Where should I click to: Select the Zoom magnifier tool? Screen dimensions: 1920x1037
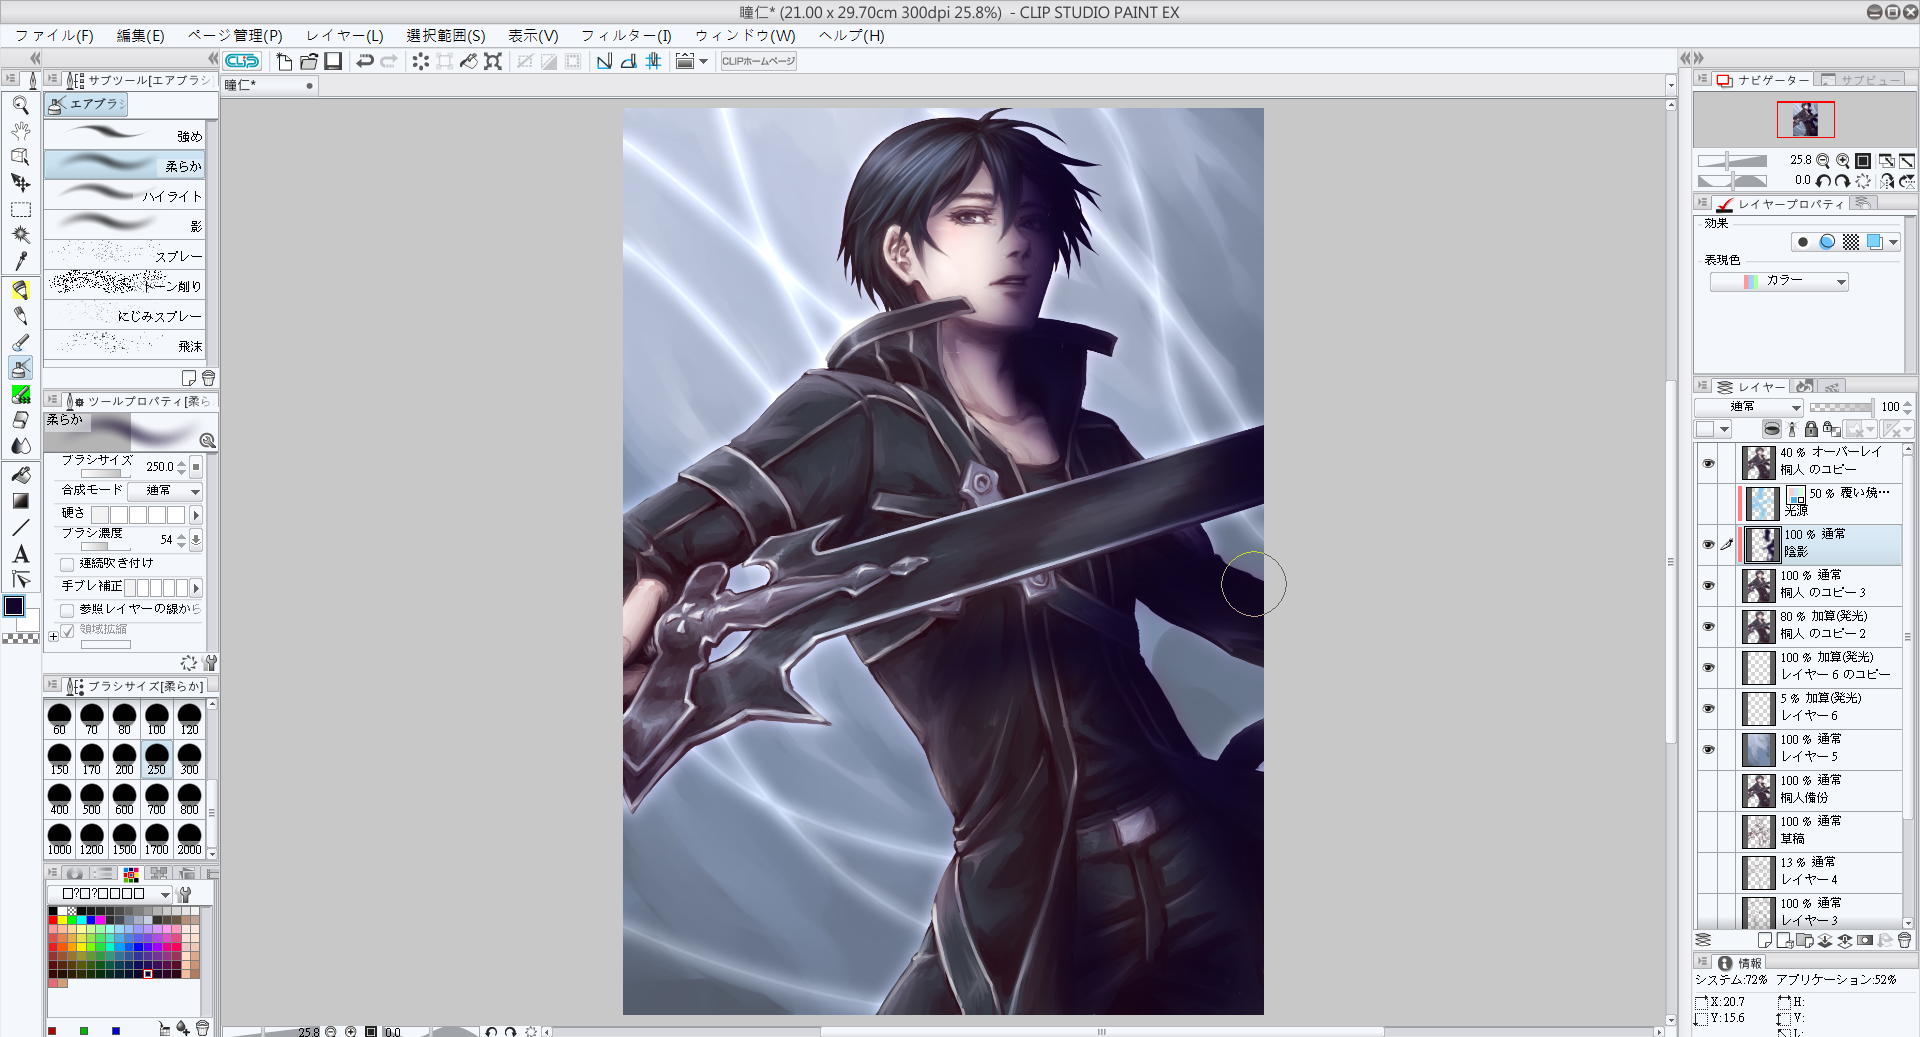[x=20, y=105]
